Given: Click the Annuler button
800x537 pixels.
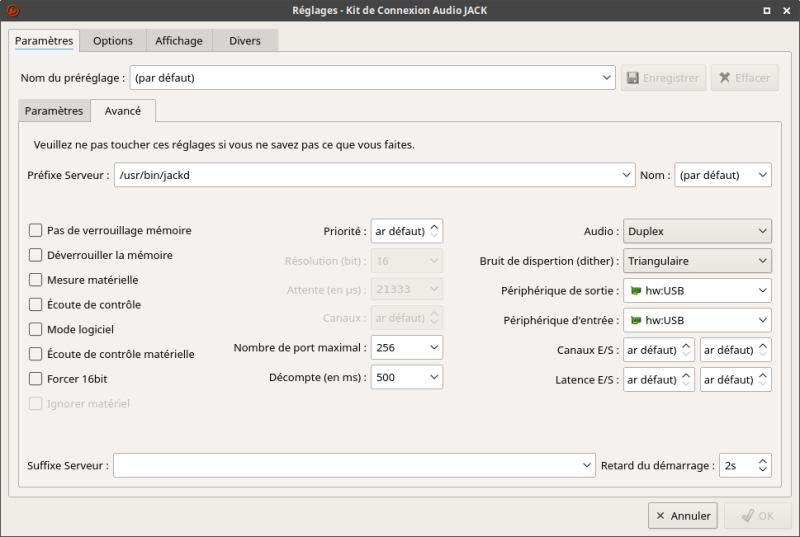Looking at the screenshot, I should tap(683, 516).
